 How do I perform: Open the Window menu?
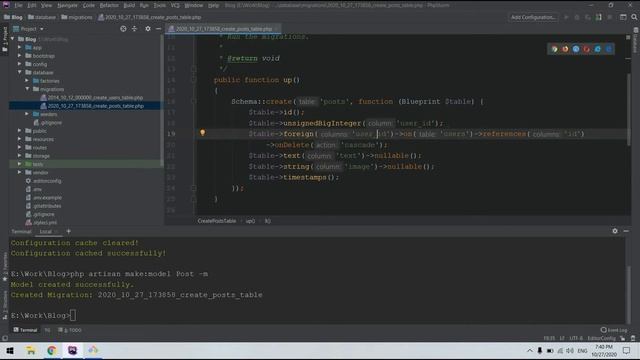tap(194, 5)
